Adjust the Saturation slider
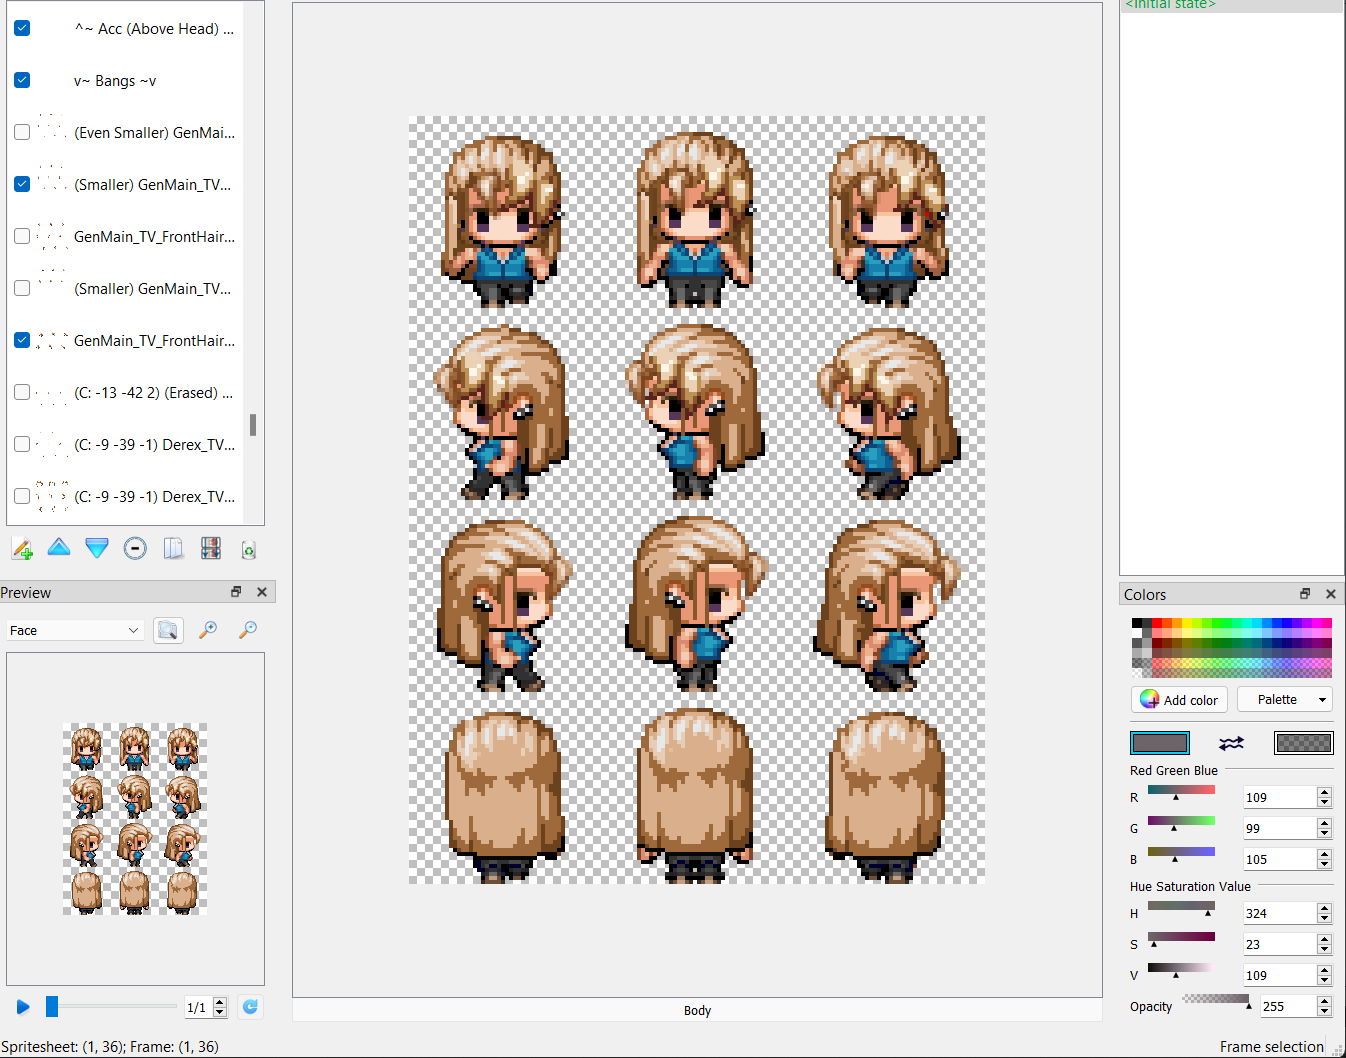 click(x=1181, y=939)
